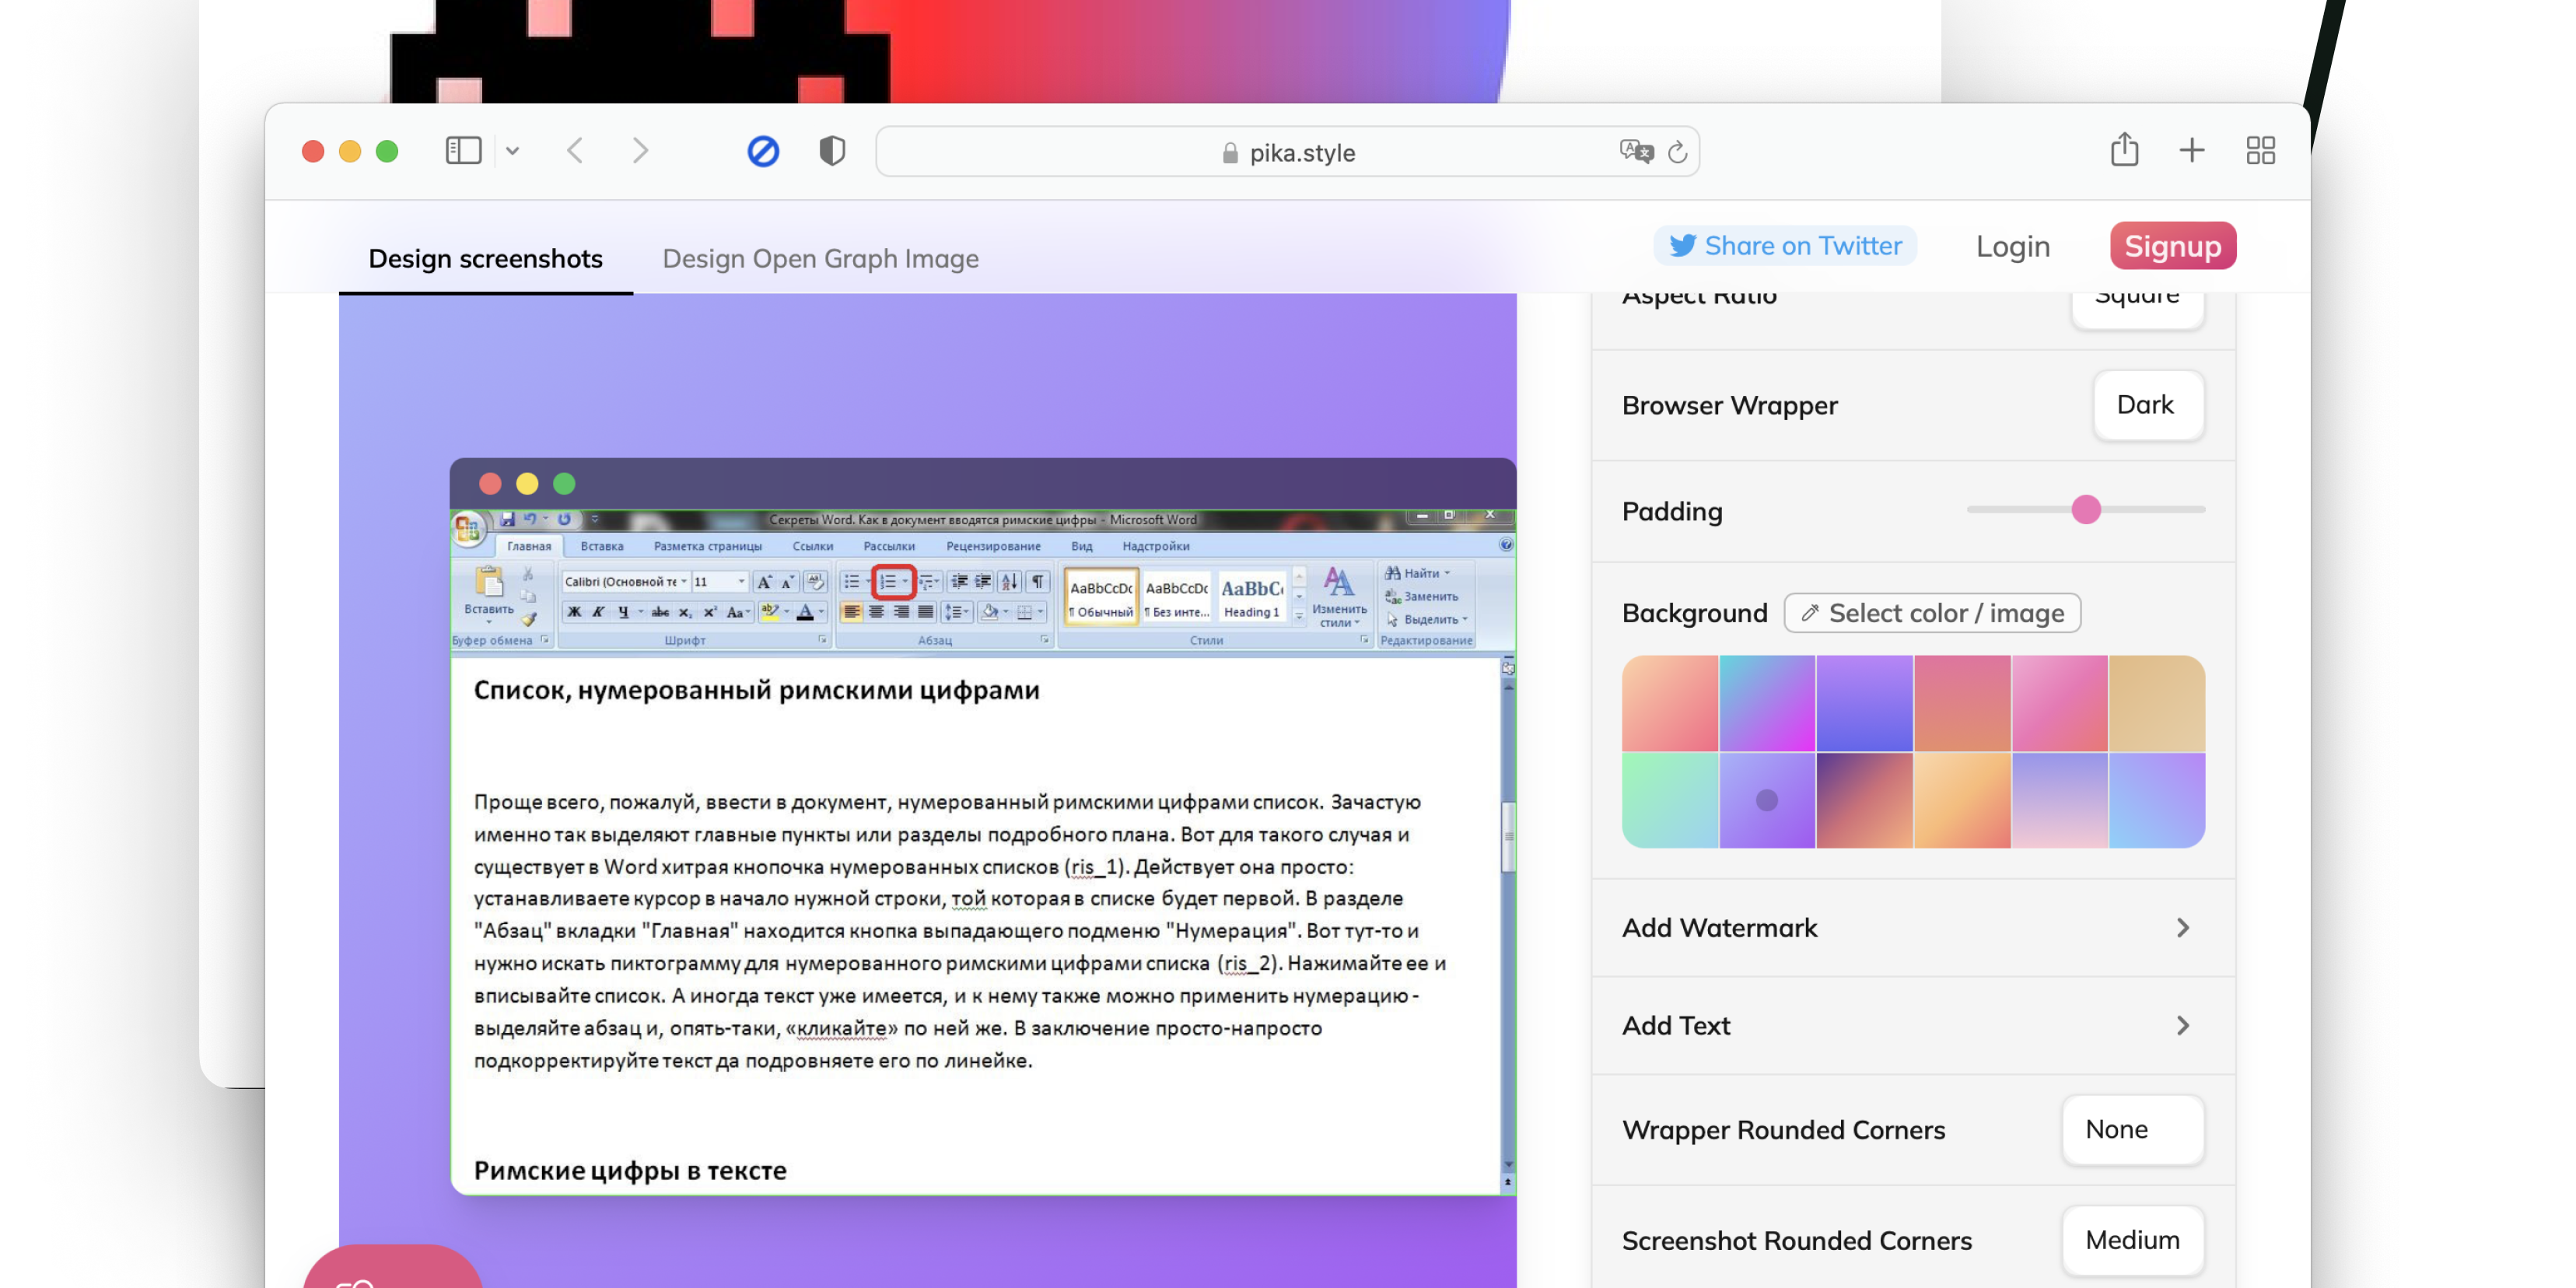Screen dimensions: 2576x1288
Task: Click the browser back arrow
Action: pyautogui.click(x=575, y=151)
